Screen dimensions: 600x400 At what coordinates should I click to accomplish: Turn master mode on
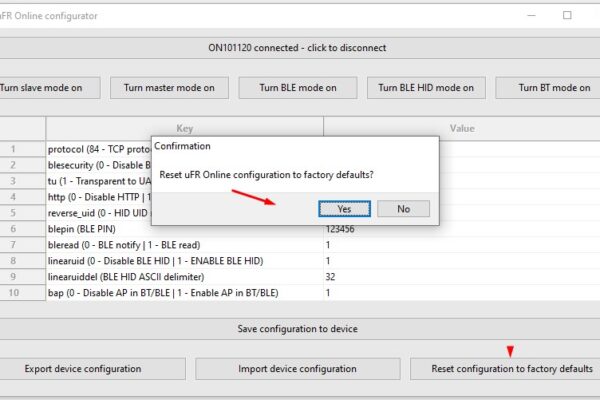click(170, 88)
